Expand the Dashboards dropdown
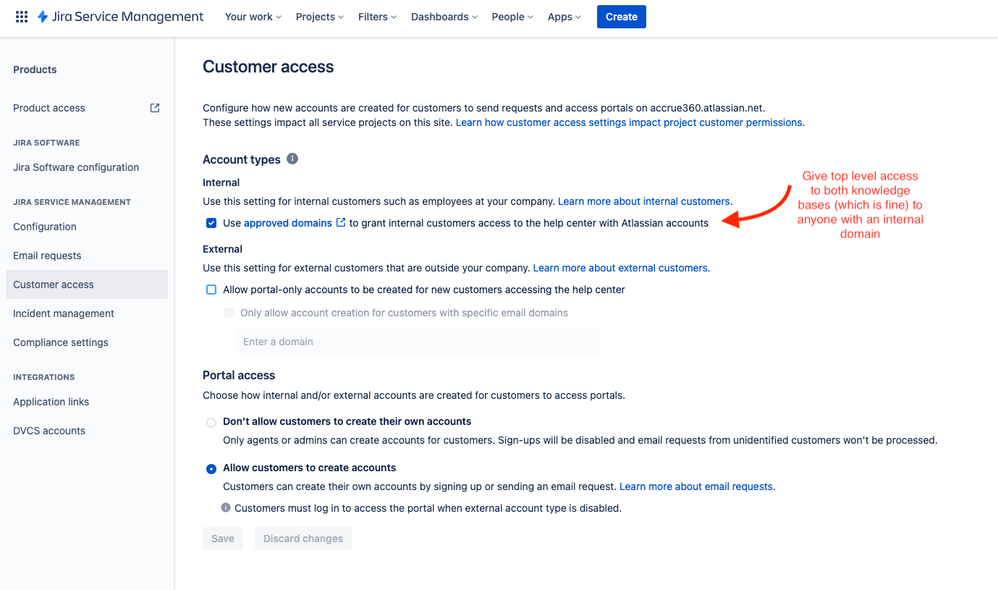Viewport: 998px width, 590px height. click(444, 17)
